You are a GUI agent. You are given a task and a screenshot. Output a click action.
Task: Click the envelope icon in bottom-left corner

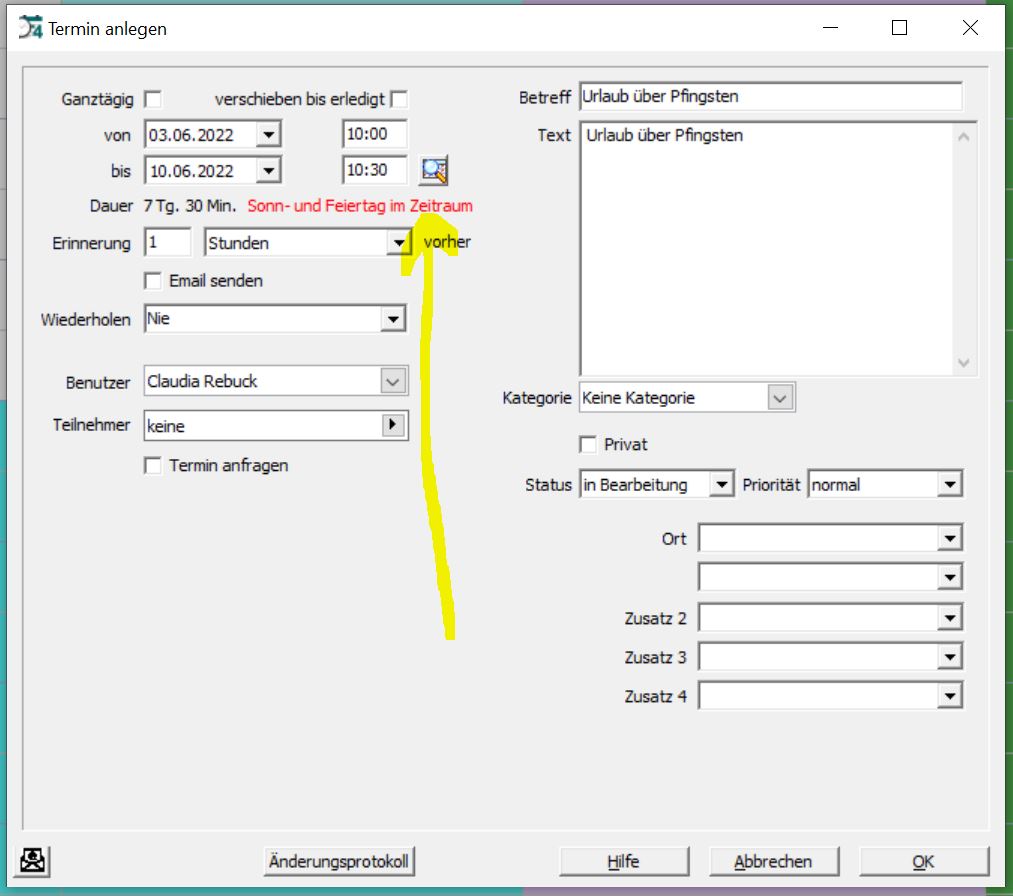[x=35, y=860]
